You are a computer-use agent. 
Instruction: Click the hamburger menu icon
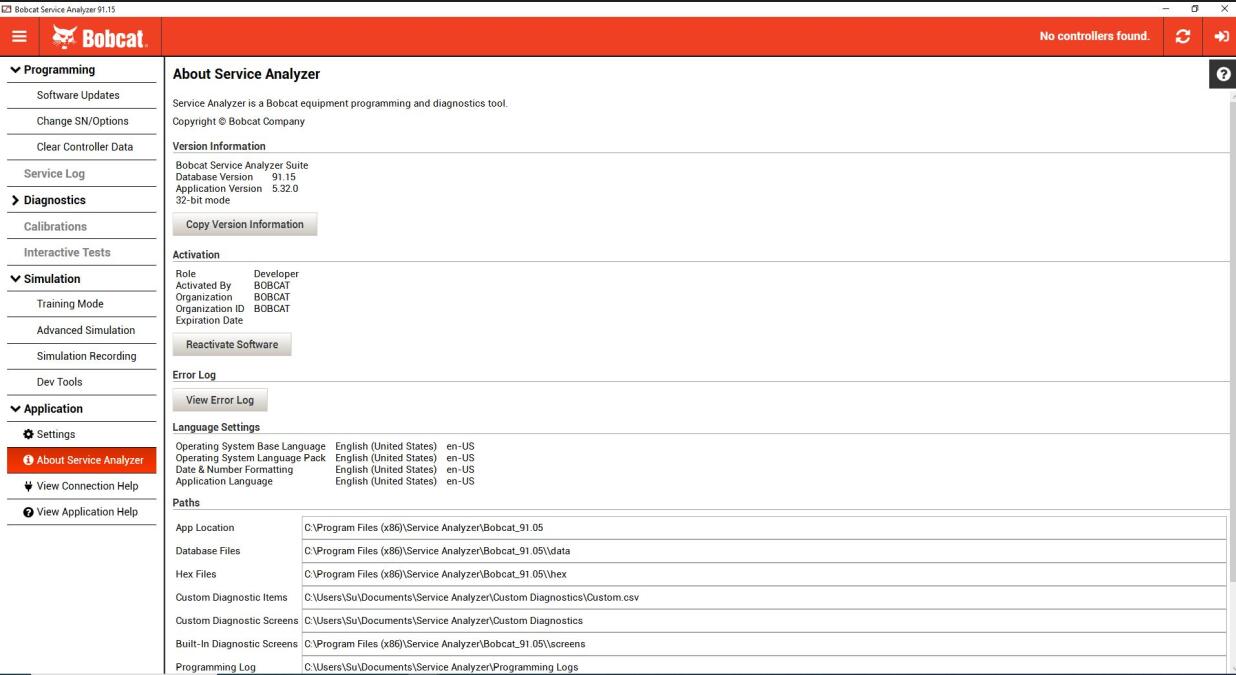click(18, 37)
